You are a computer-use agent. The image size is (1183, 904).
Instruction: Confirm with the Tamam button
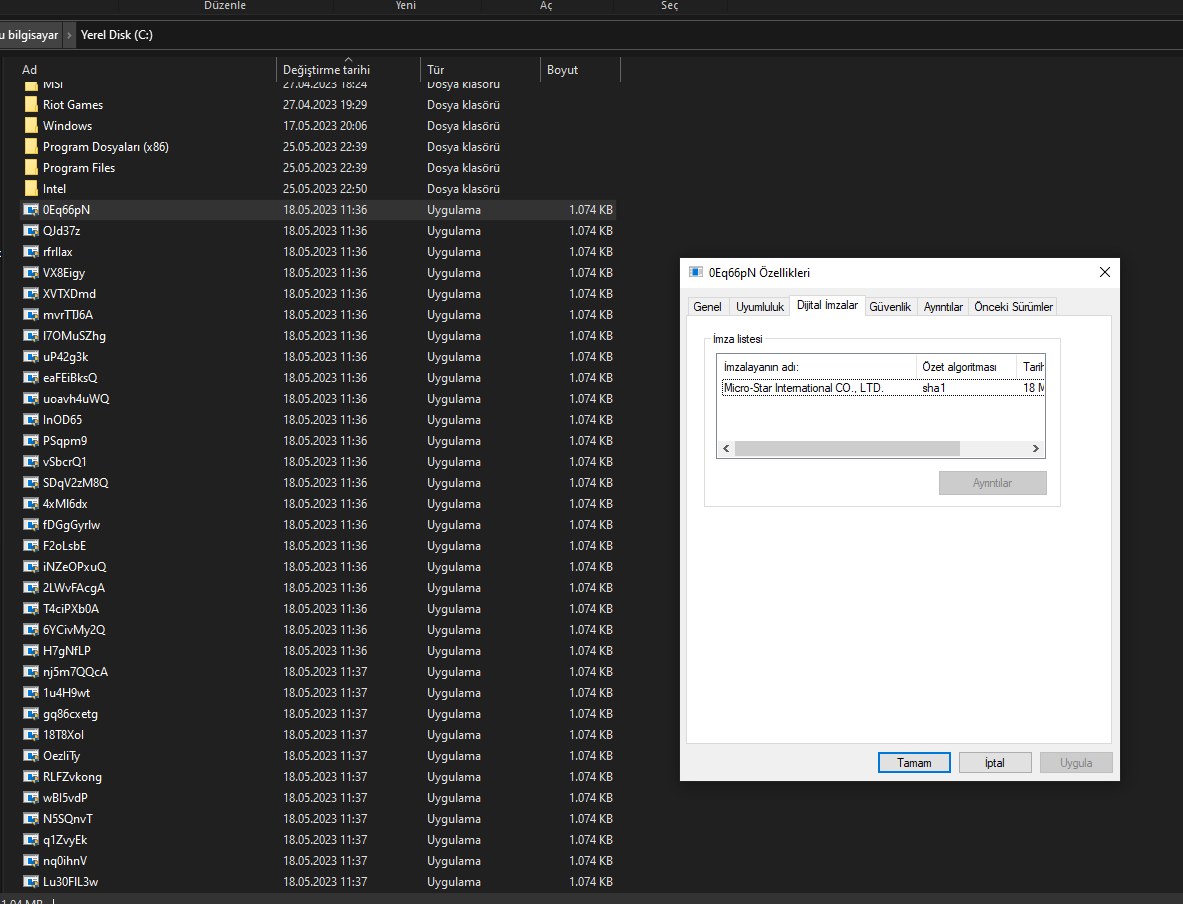(914, 763)
